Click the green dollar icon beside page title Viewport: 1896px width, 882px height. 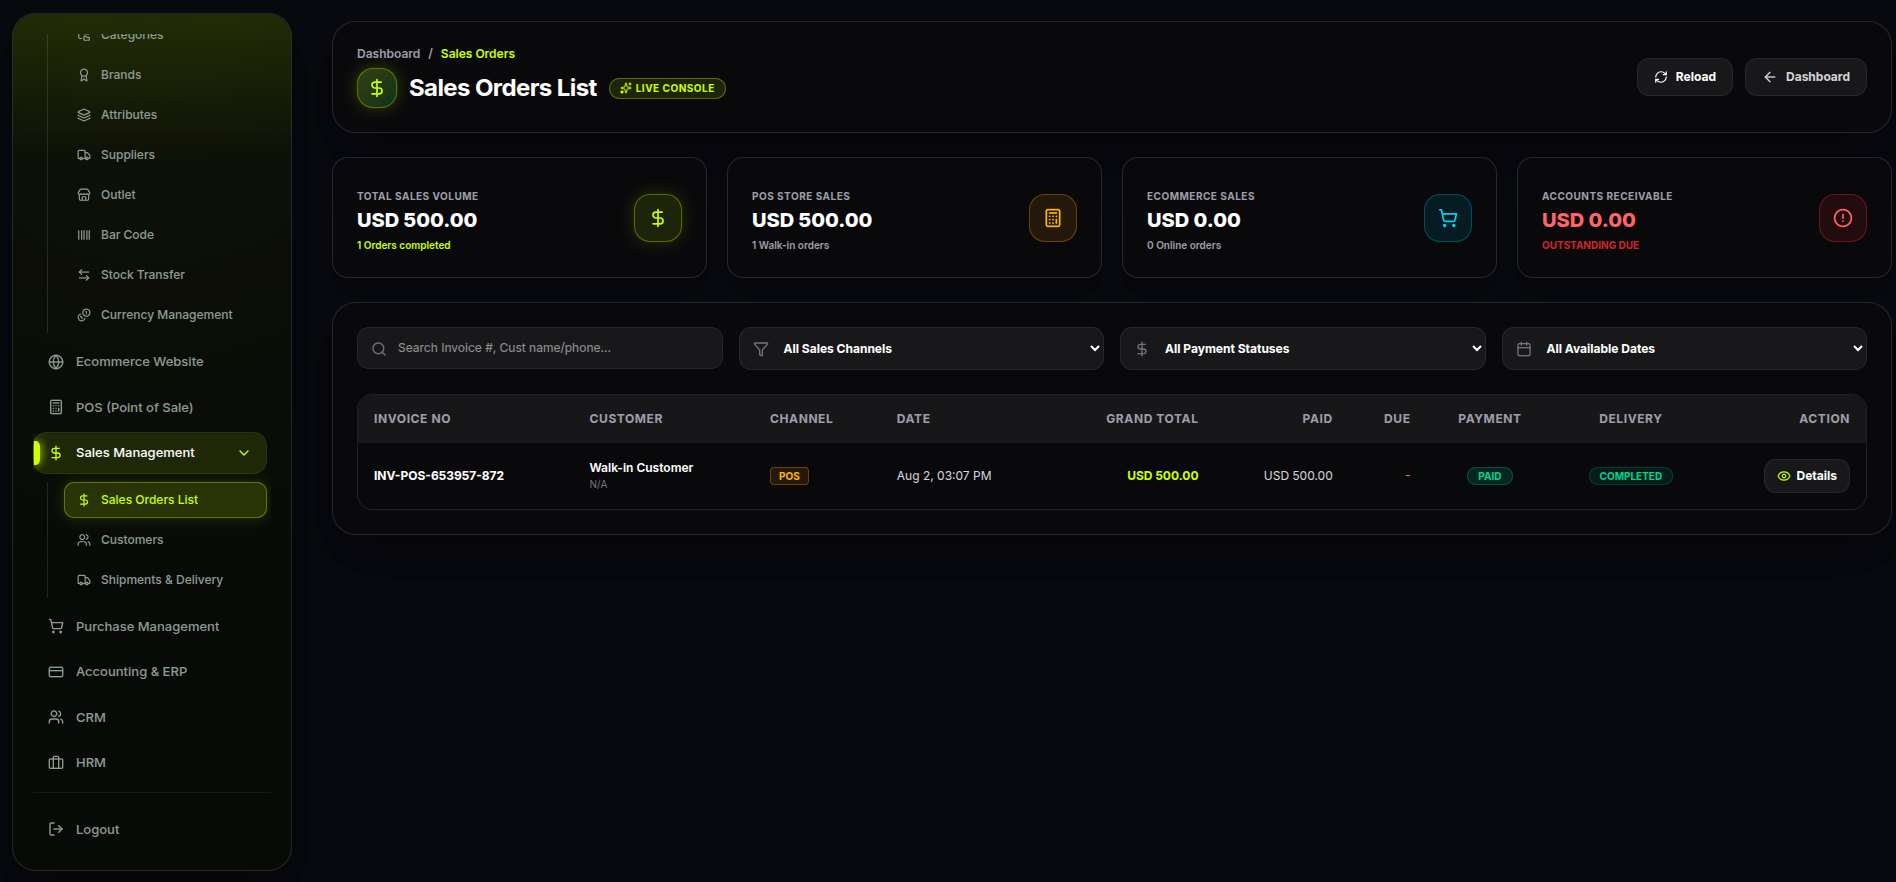click(377, 88)
